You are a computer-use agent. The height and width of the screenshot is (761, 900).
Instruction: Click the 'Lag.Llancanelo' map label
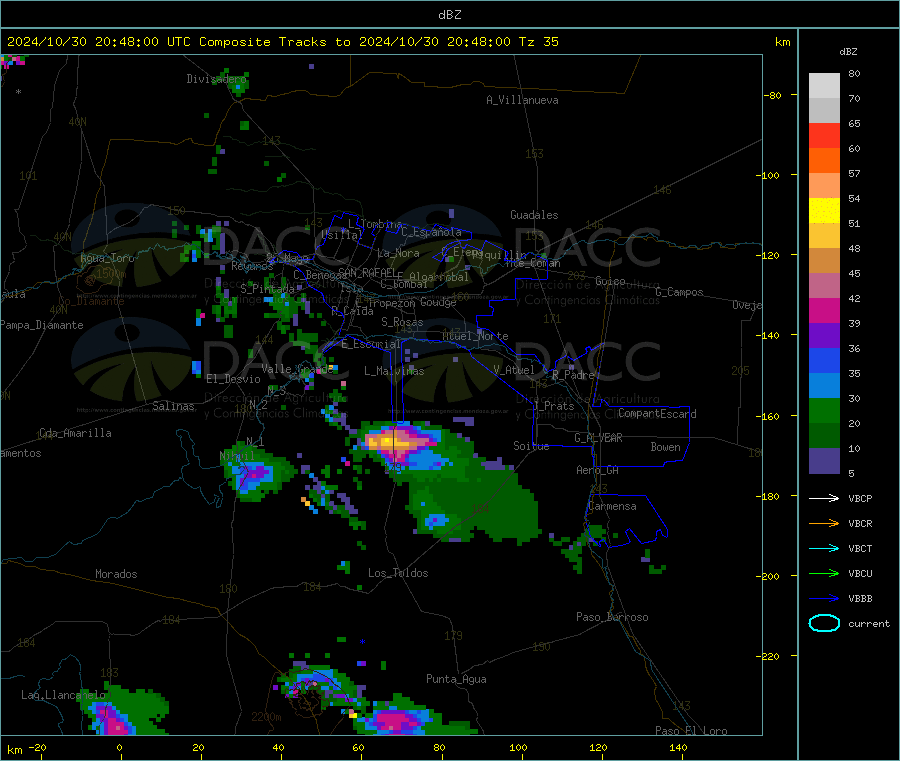pos(63,695)
